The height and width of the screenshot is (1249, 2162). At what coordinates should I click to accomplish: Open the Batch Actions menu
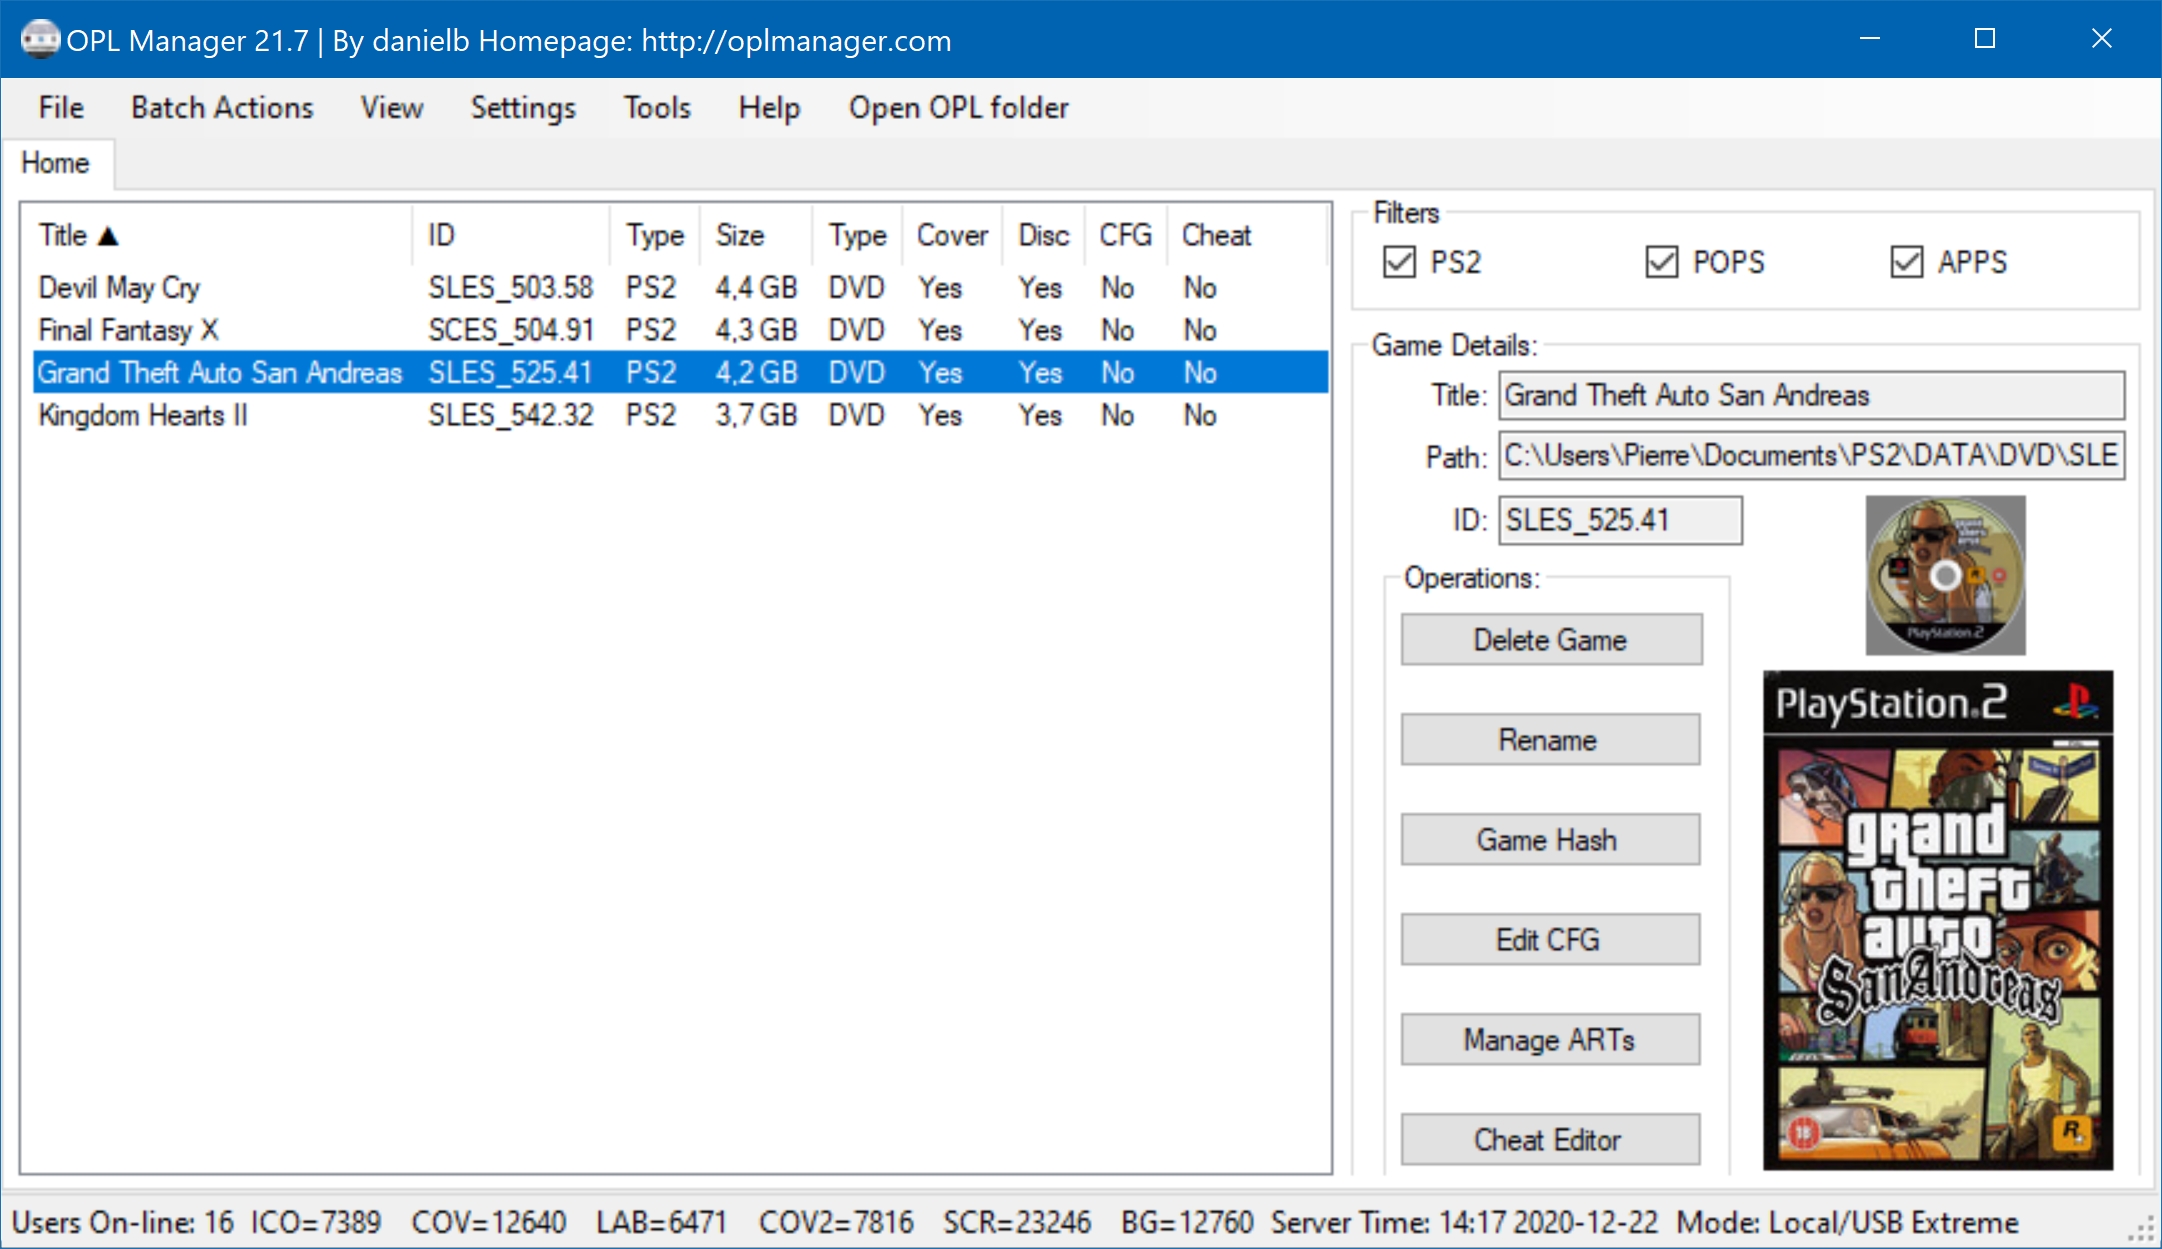222,107
